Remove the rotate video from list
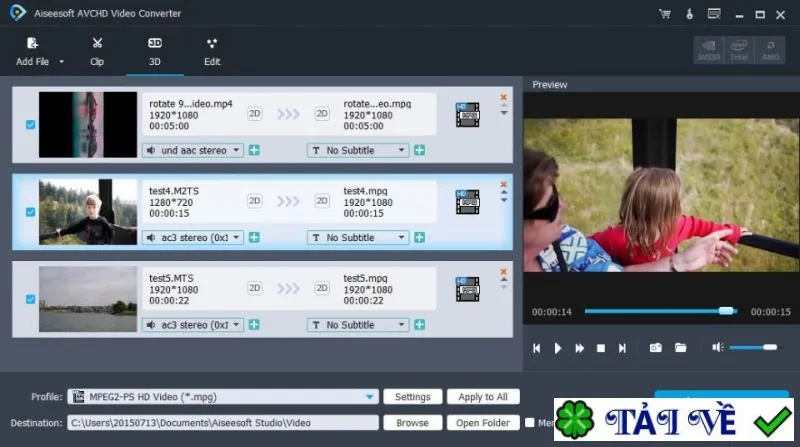The height and width of the screenshot is (447, 800). click(x=504, y=97)
